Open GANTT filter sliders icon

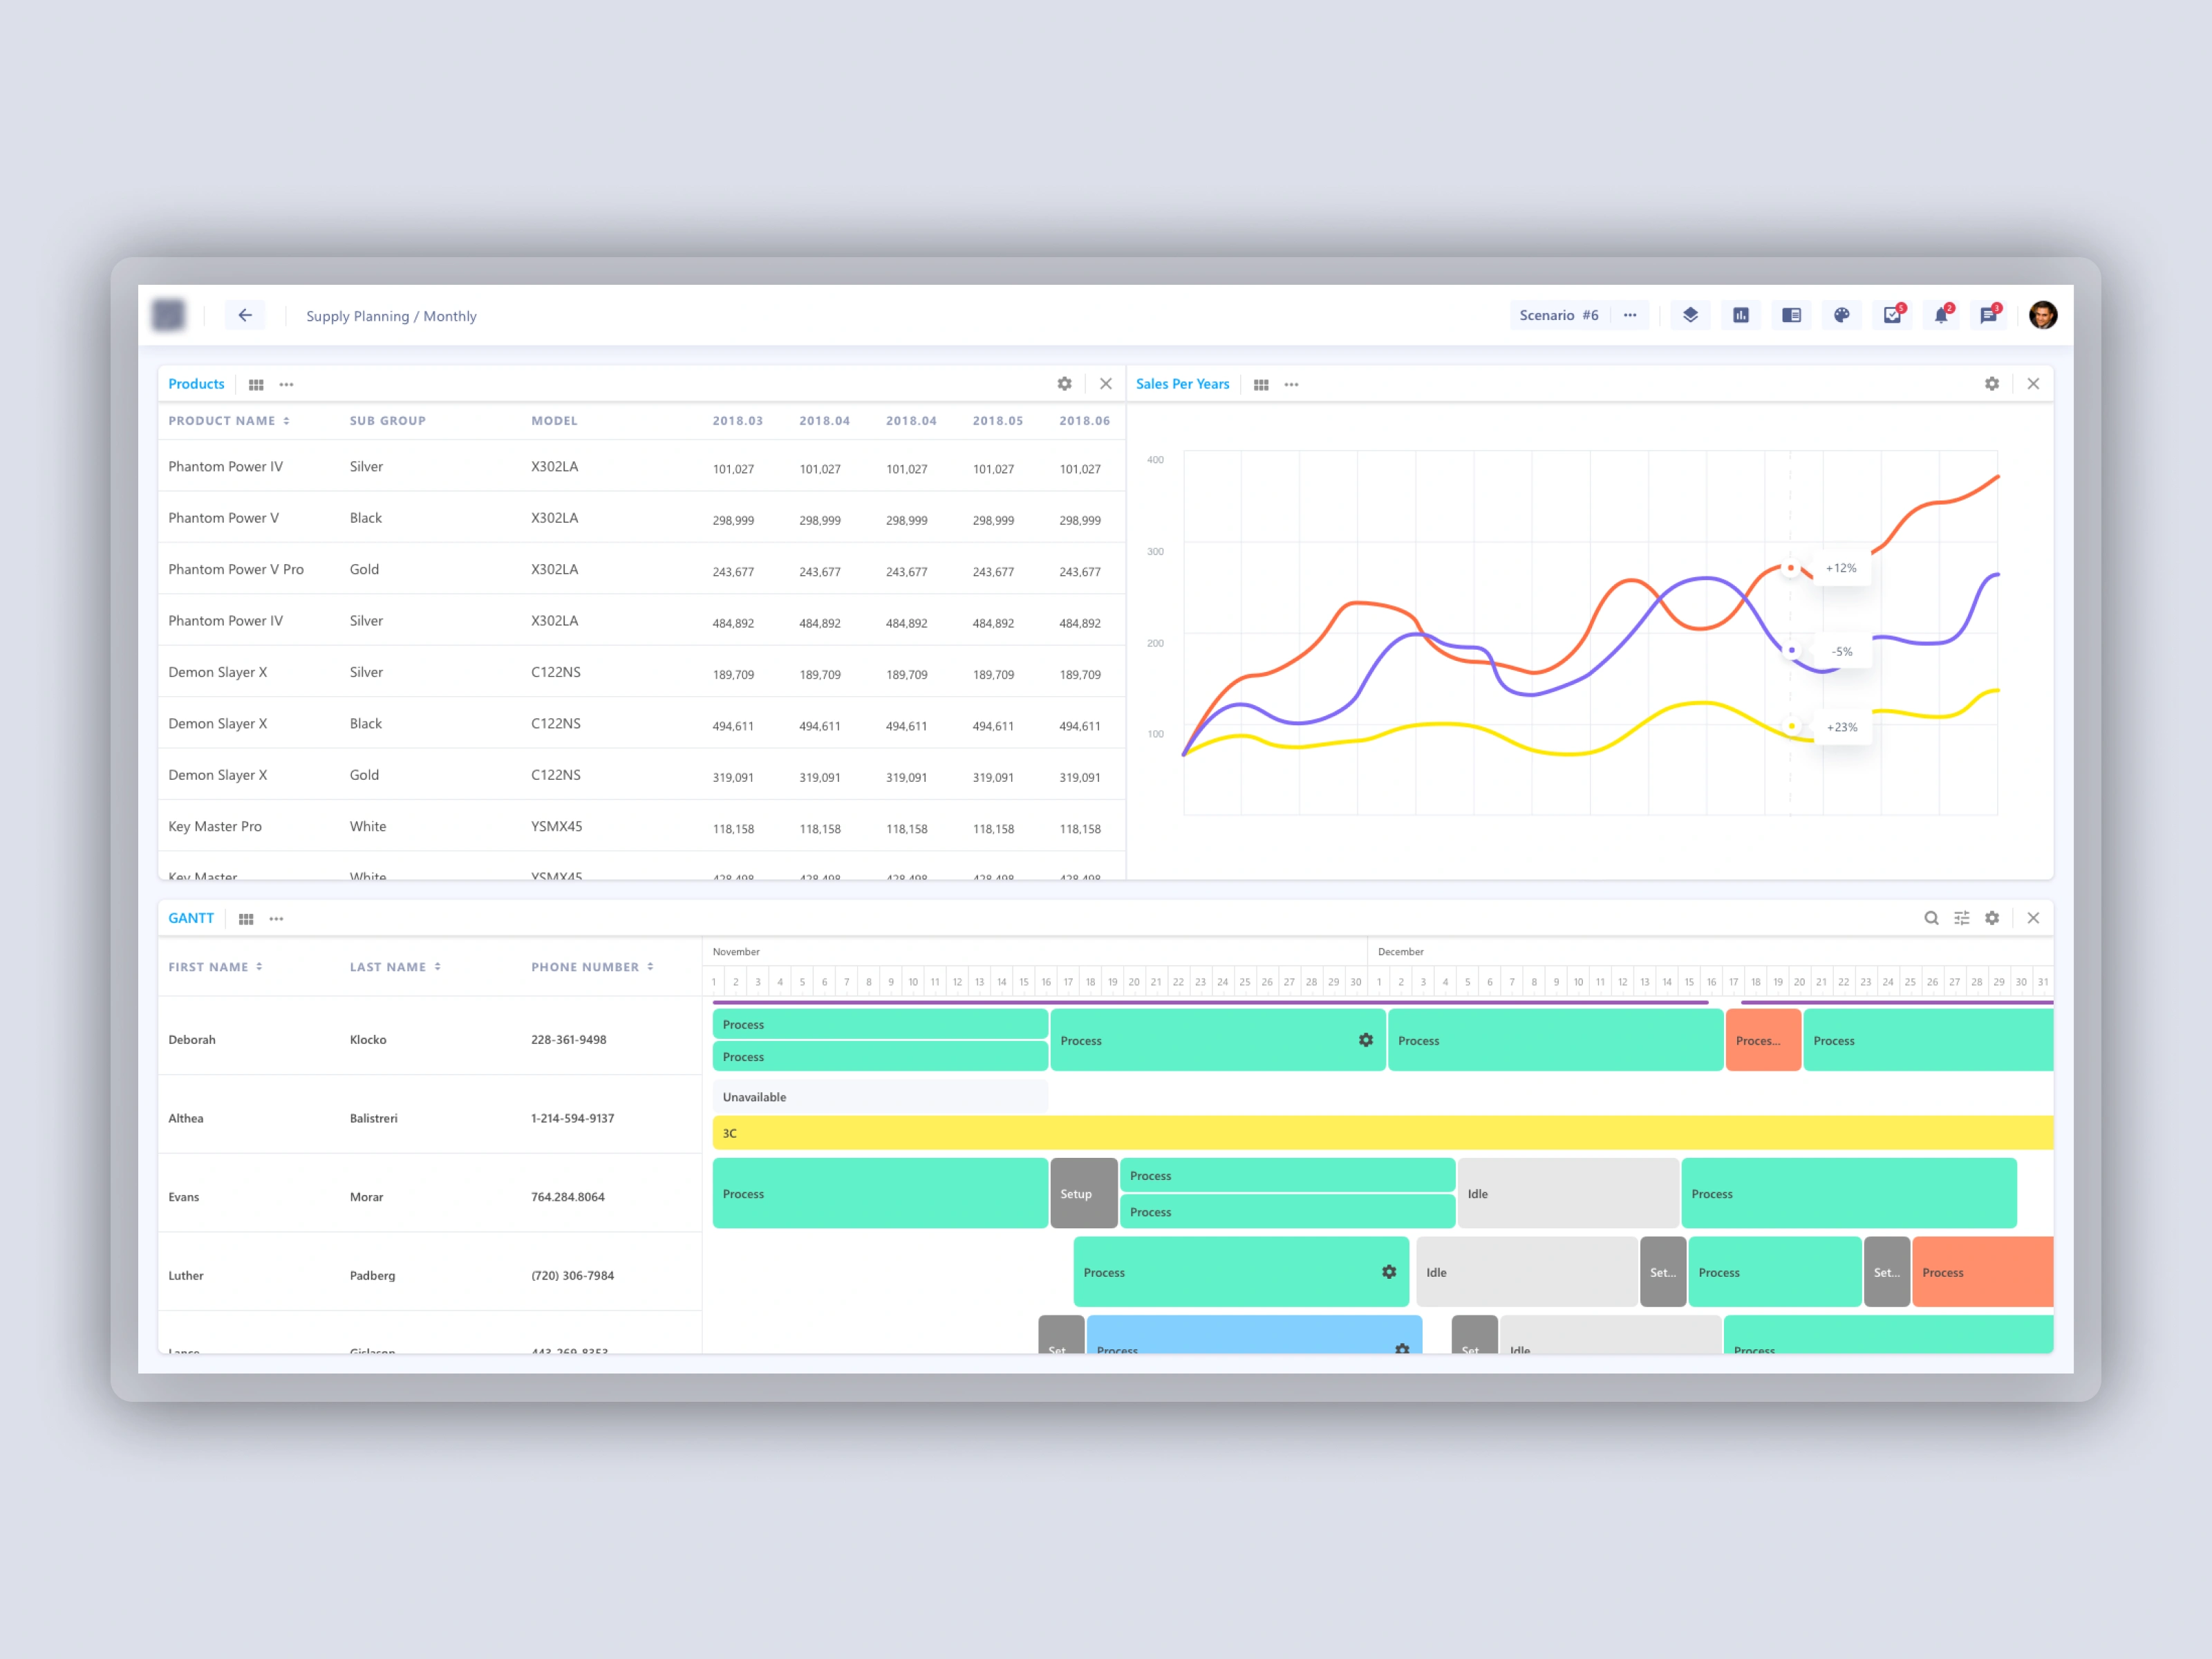[1962, 918]
